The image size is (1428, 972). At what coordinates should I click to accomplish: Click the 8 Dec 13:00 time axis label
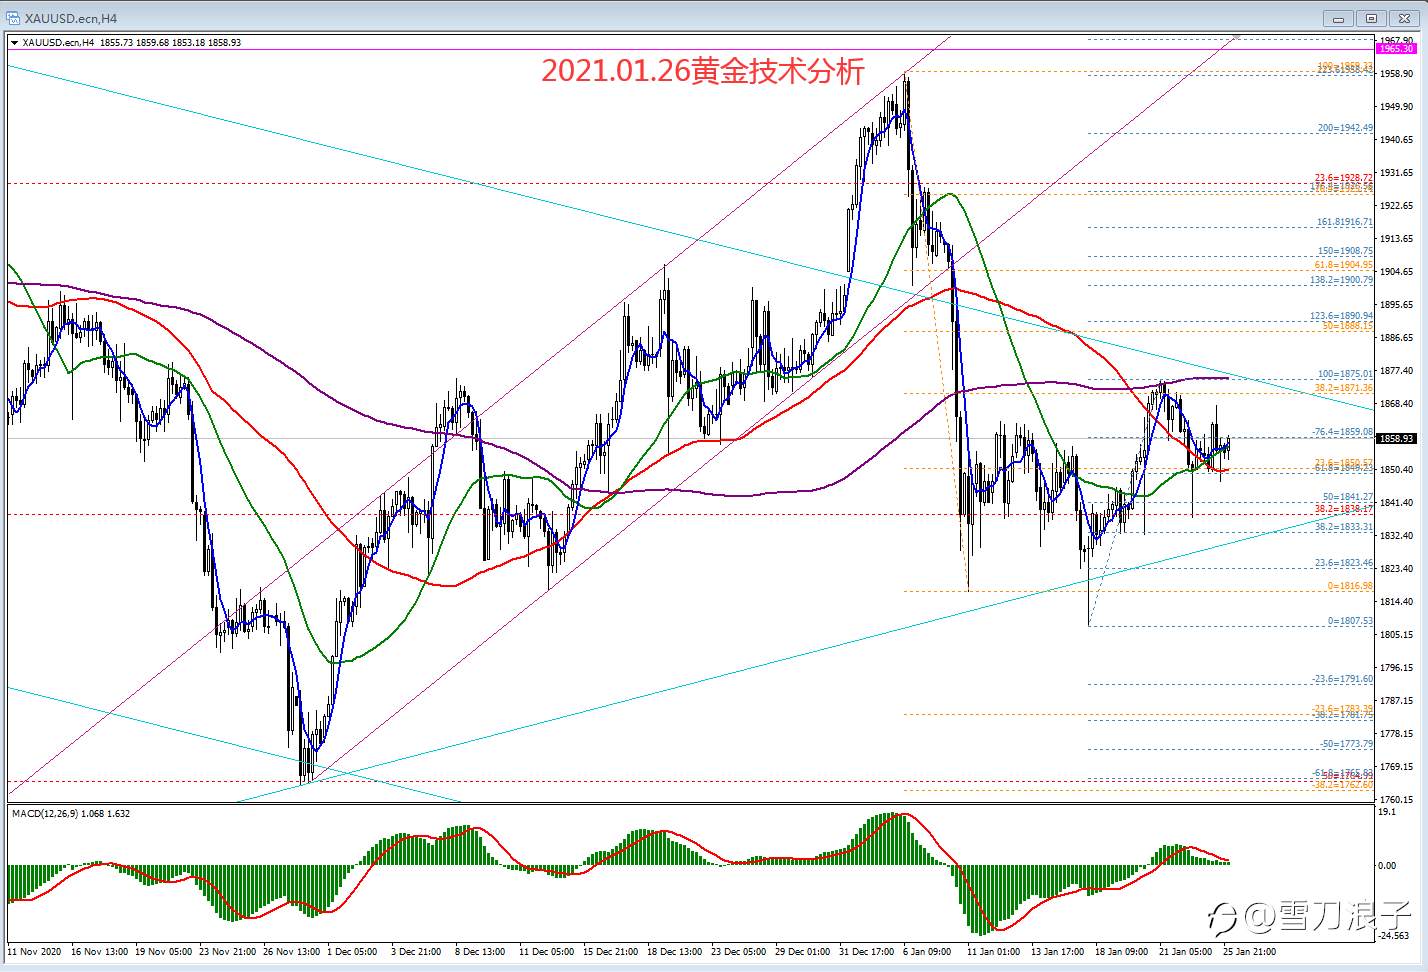pos(480,951)
